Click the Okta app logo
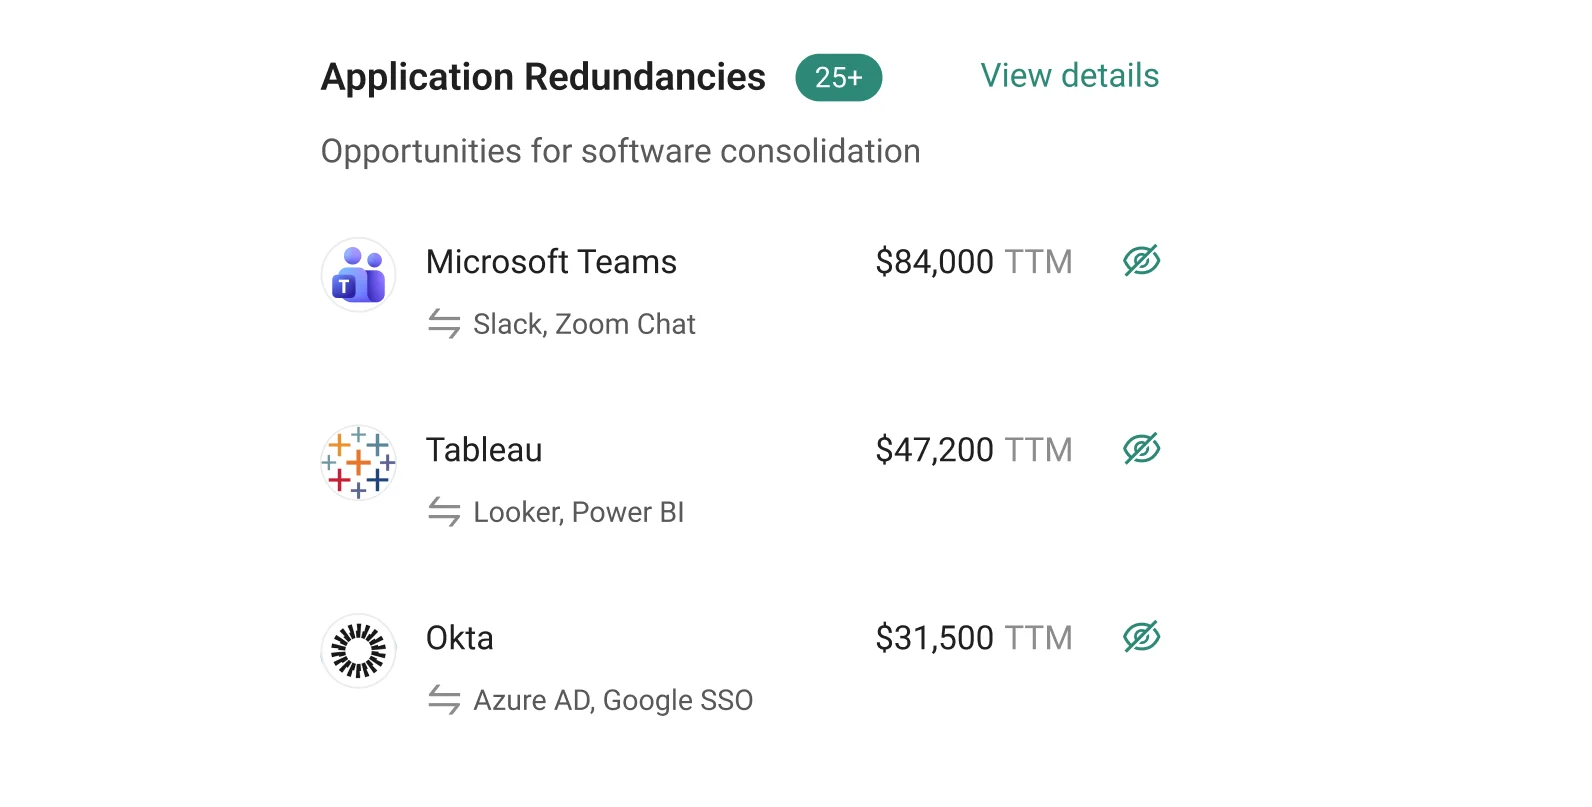 tap(358, 651)
